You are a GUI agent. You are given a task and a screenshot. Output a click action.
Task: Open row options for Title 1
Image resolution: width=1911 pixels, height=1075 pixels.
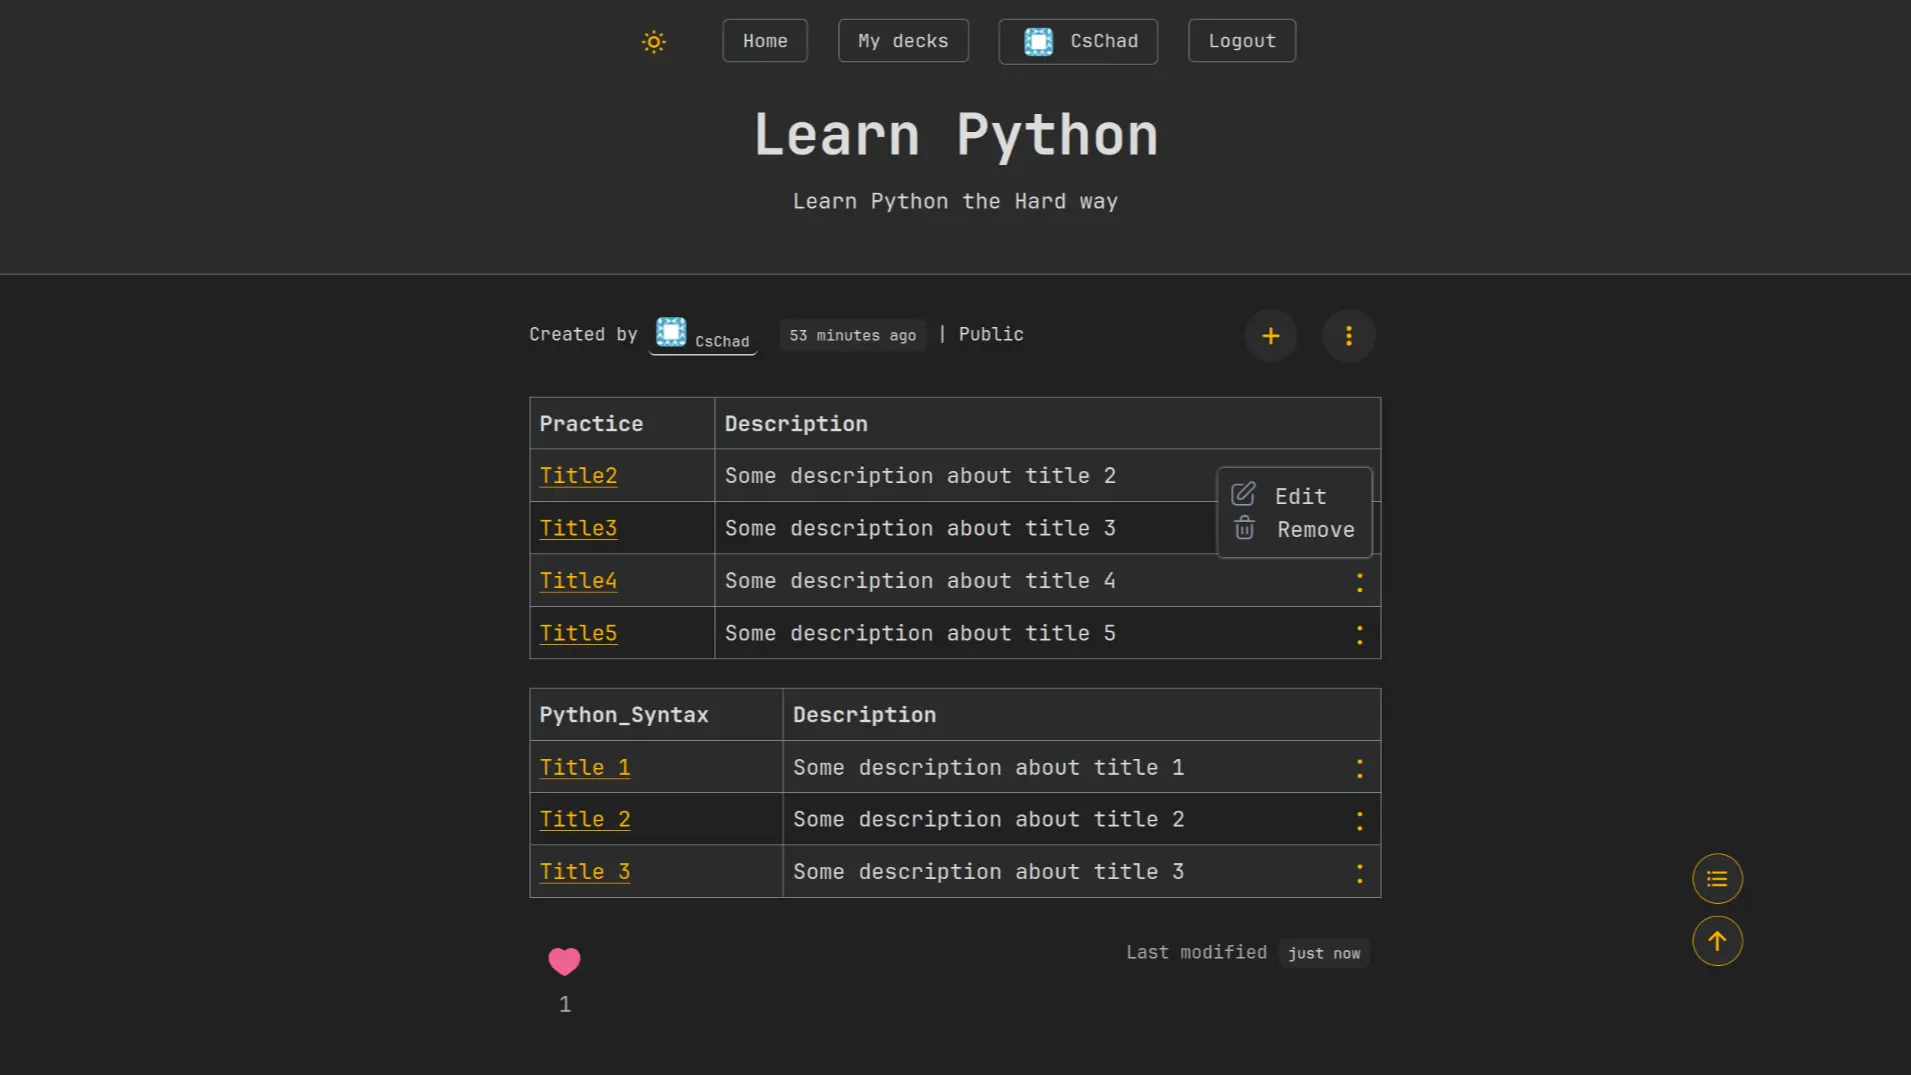[1359, 768]
